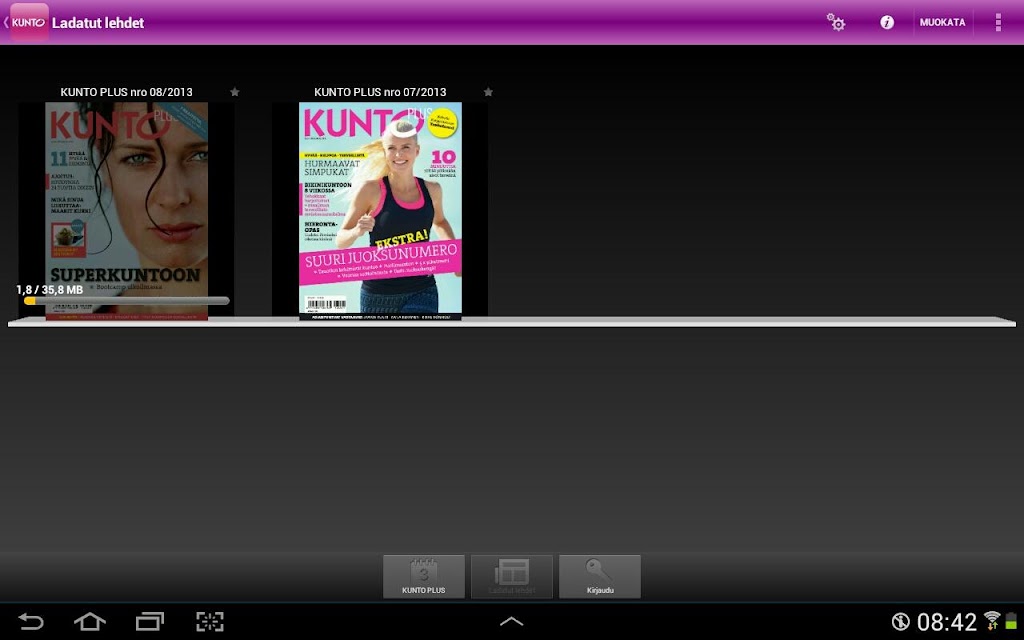
Task: Open the info icon in top bar
Action: 886,22
